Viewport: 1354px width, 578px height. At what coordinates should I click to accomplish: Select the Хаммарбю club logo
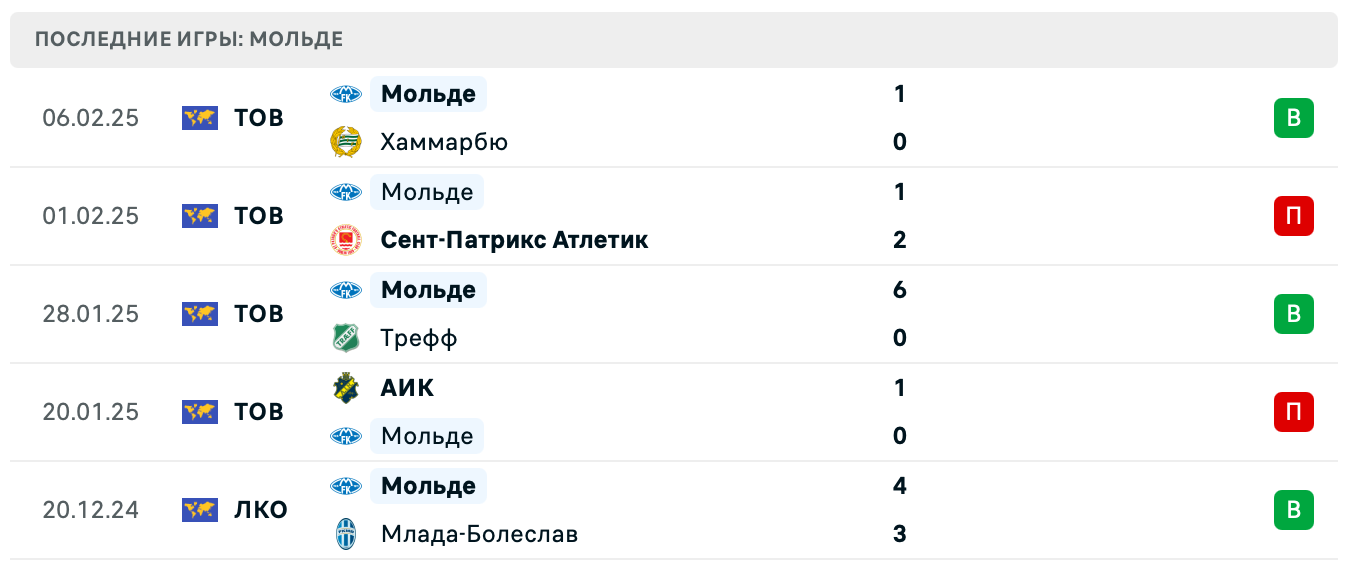tap(348, 142)
